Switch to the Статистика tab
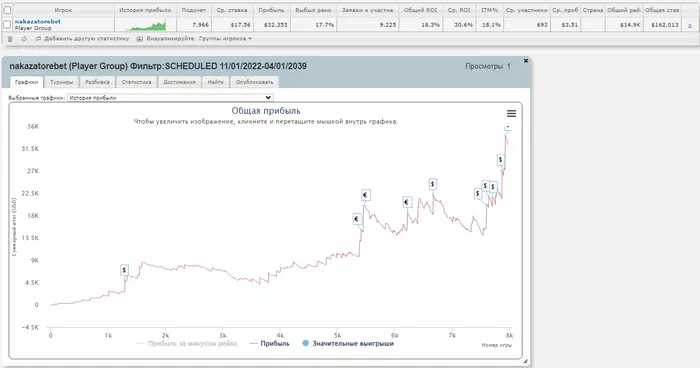The image size is (700, 368). (x=137, y=82)
